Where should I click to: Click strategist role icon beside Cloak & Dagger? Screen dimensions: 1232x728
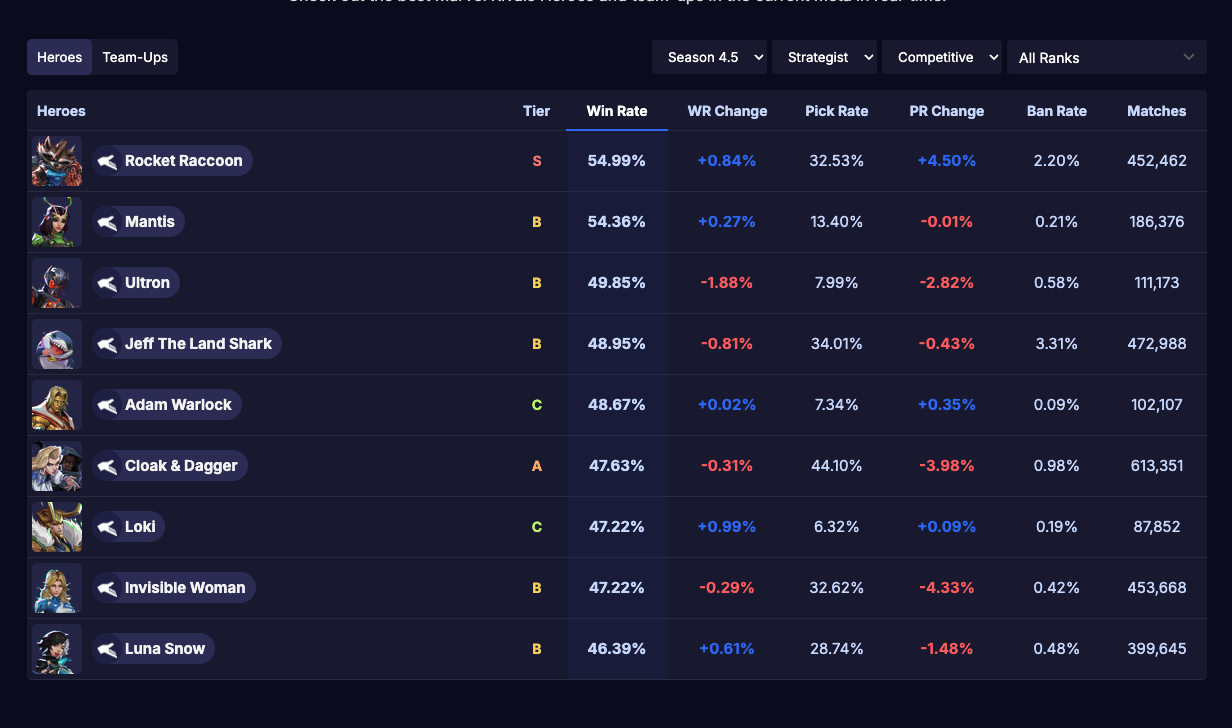coord(107,466)
